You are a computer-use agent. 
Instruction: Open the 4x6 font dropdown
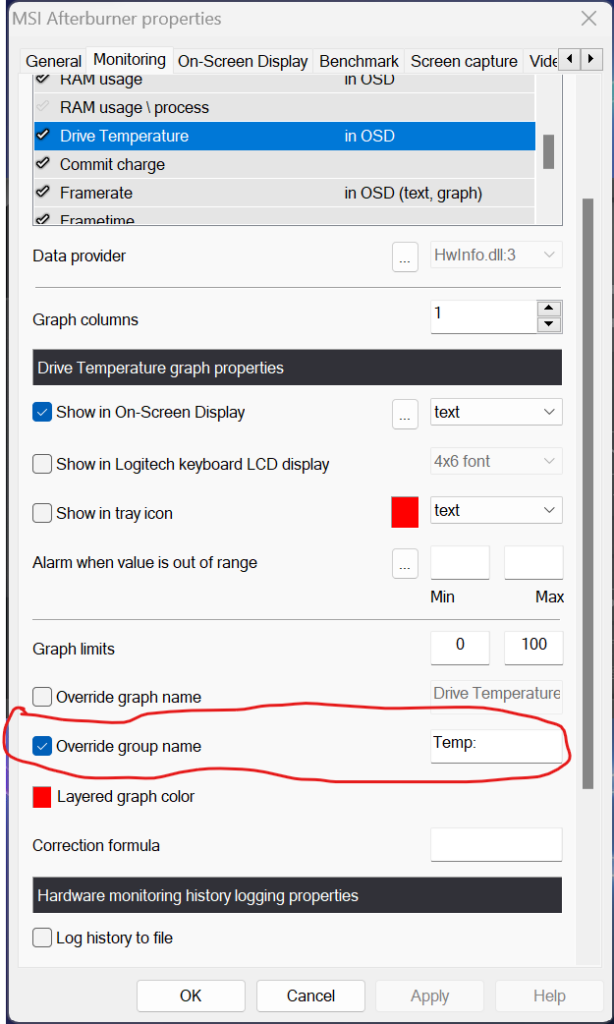[x=496, y=462]
